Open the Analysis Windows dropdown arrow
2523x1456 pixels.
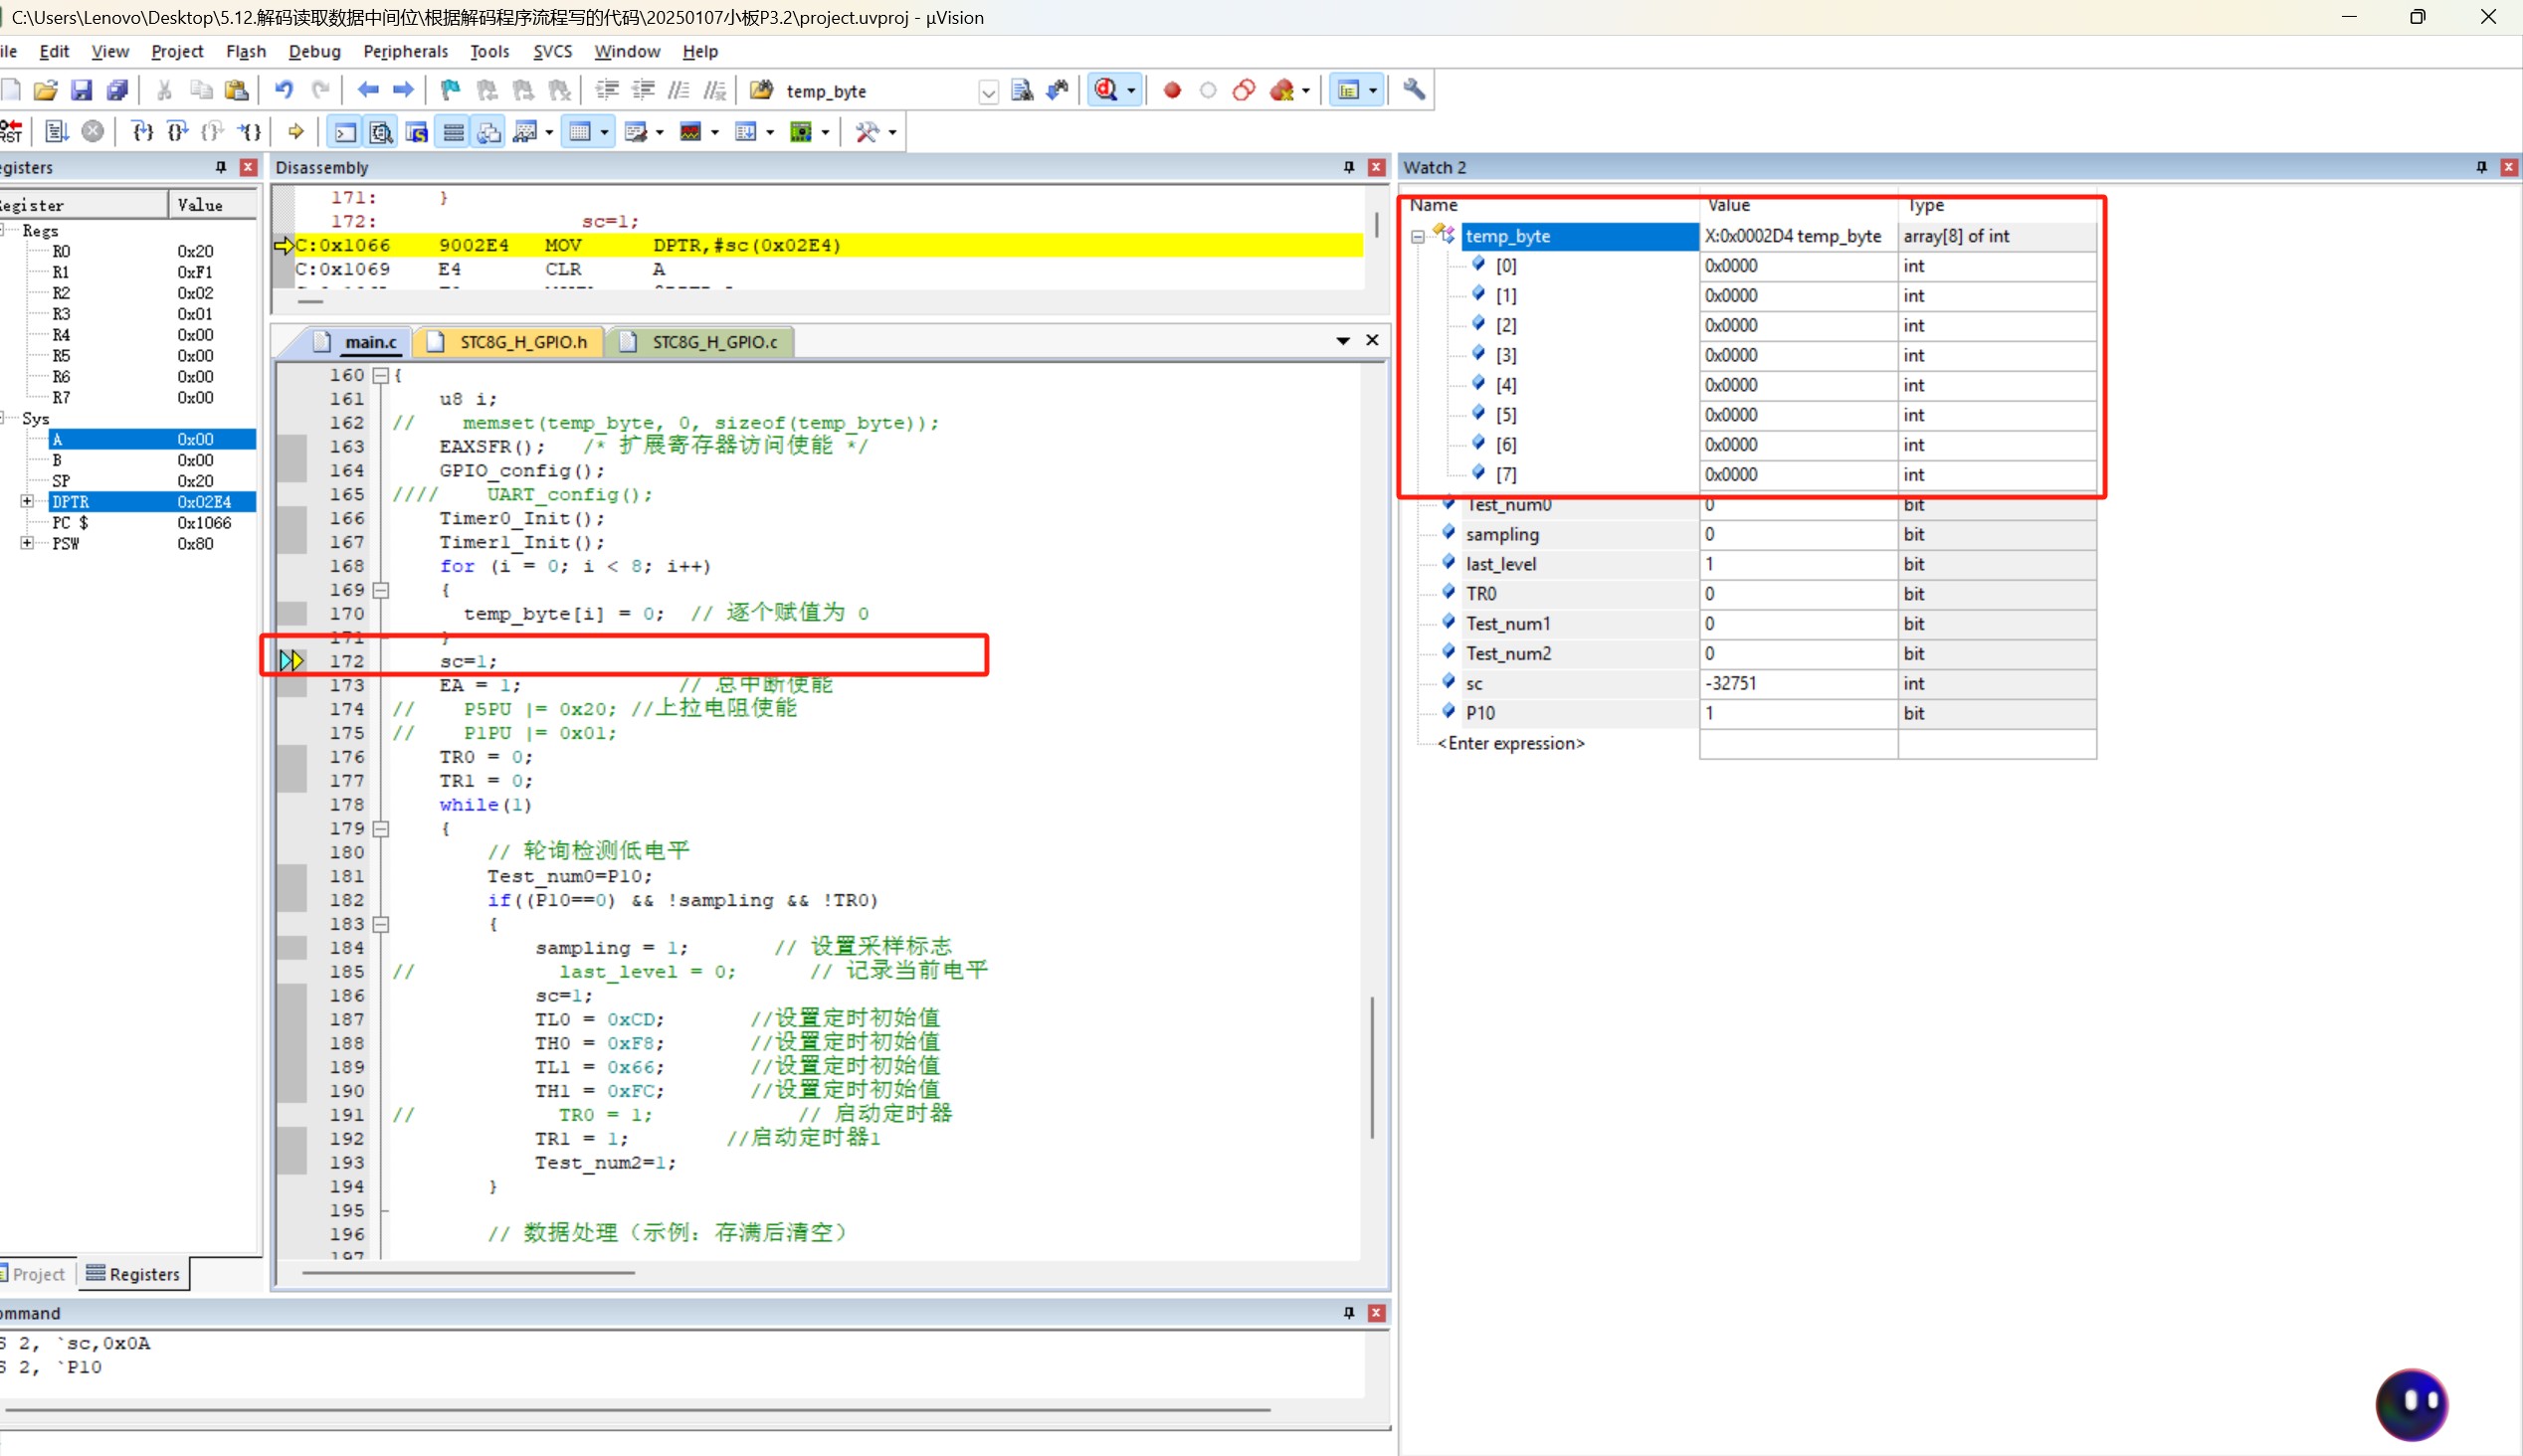click(715, 132)
